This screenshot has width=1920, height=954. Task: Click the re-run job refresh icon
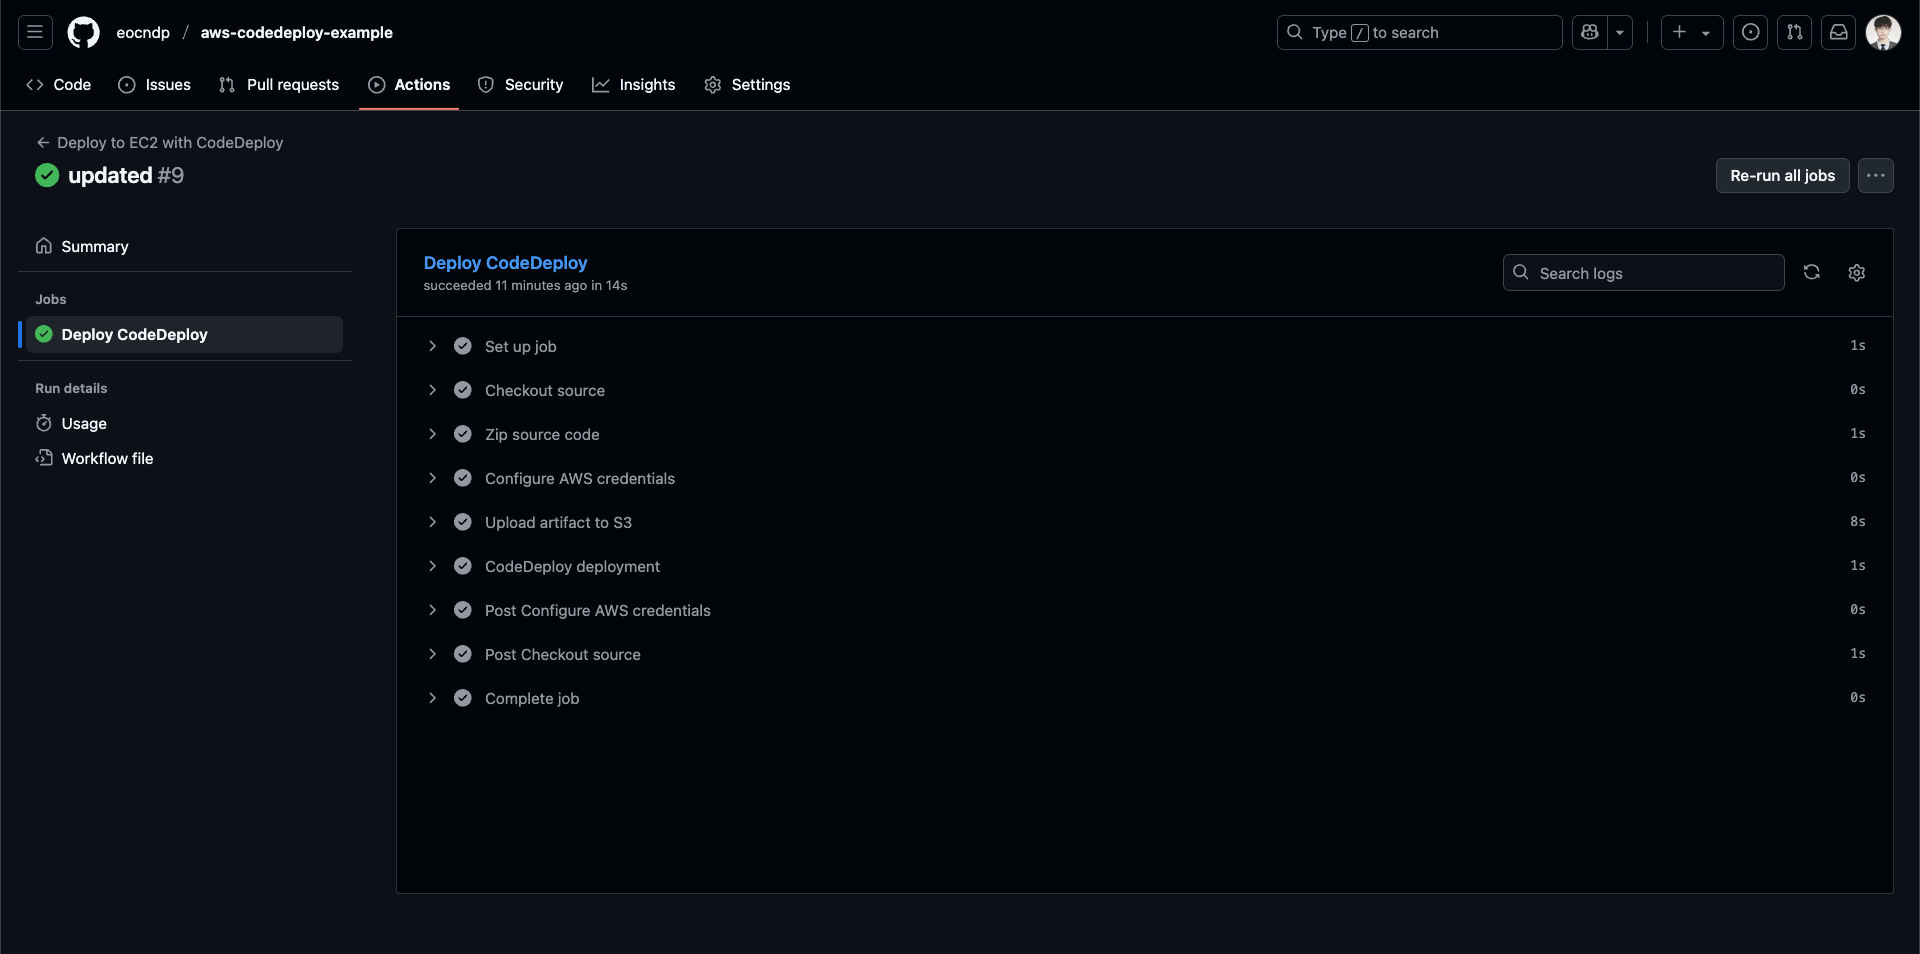(x=1812, y=272)
